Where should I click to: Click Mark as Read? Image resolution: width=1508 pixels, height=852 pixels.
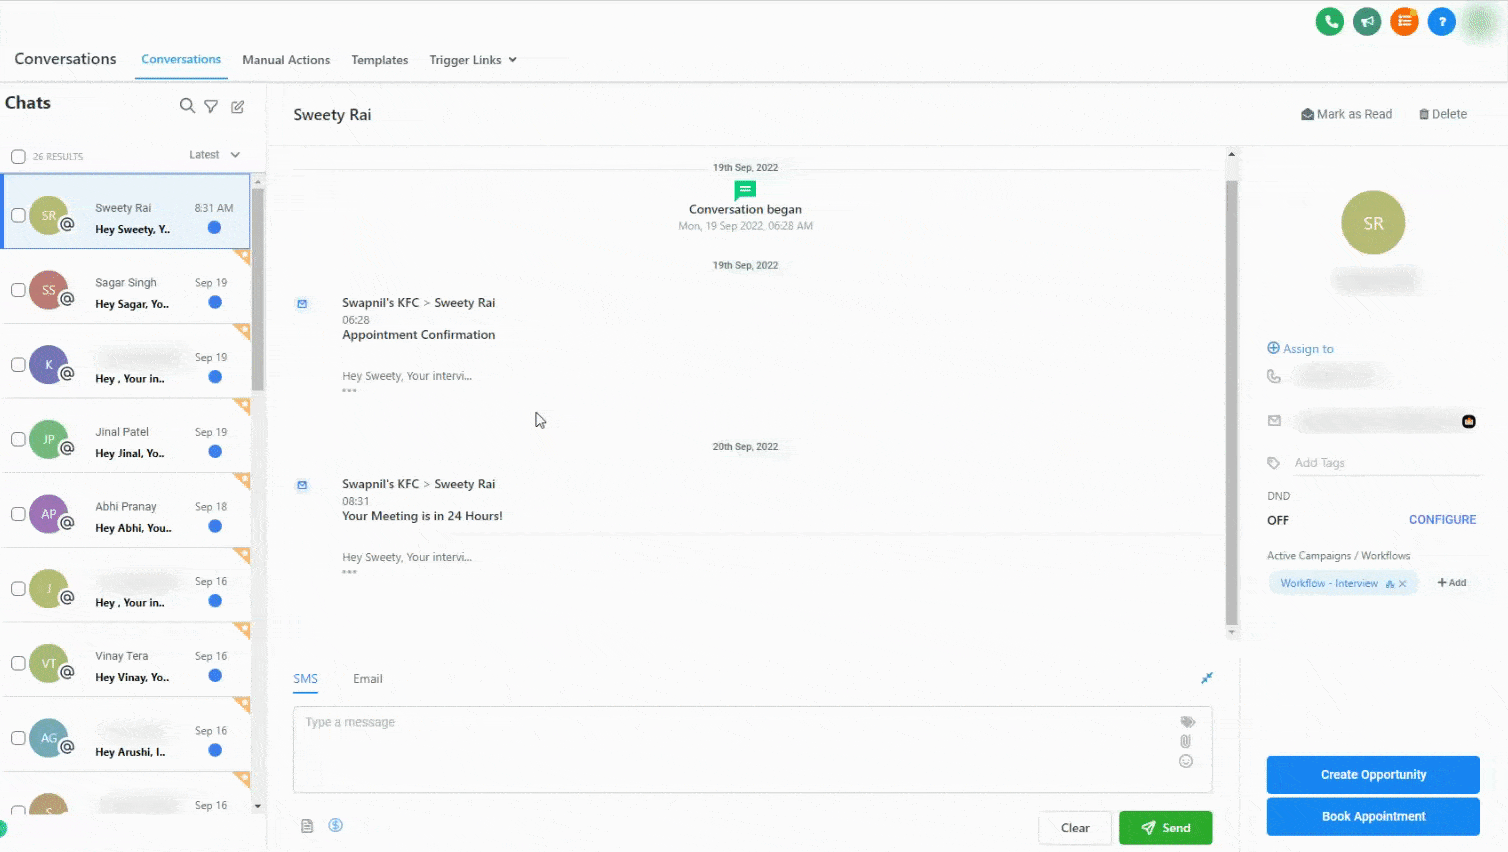coord(1346,114)
